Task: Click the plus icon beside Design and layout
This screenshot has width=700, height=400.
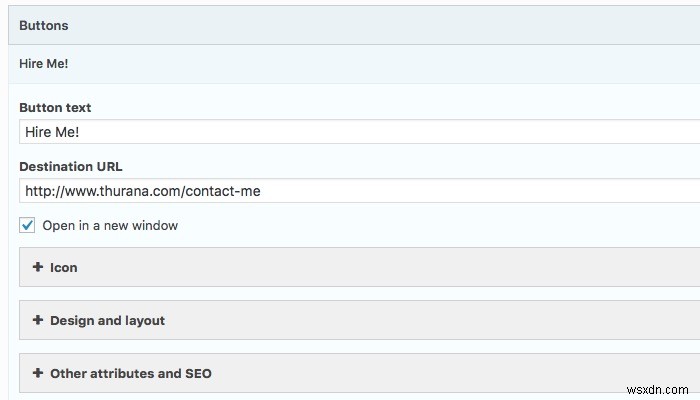Action: point(38,320)
